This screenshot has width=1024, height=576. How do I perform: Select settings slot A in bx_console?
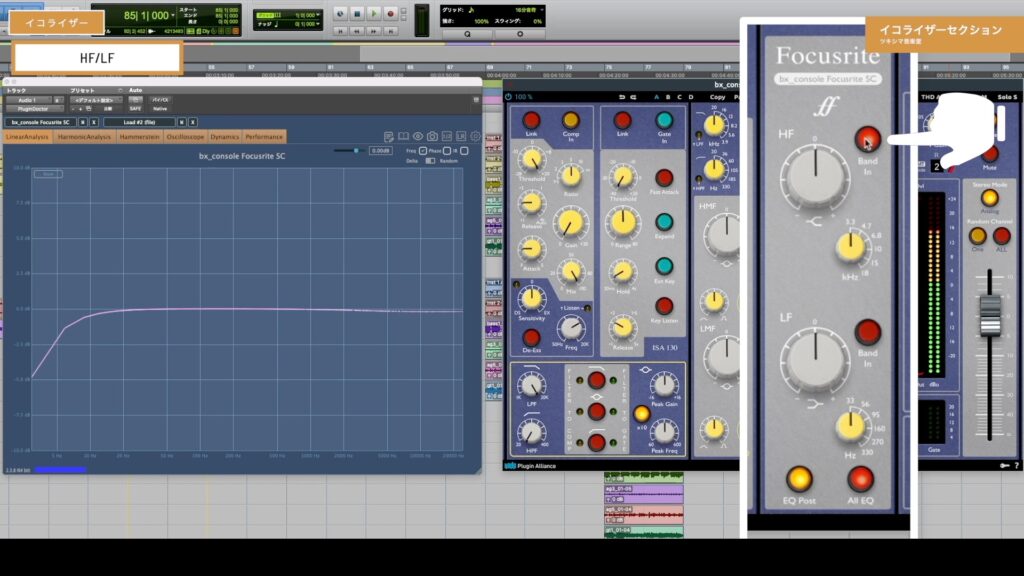click(656, 97)
